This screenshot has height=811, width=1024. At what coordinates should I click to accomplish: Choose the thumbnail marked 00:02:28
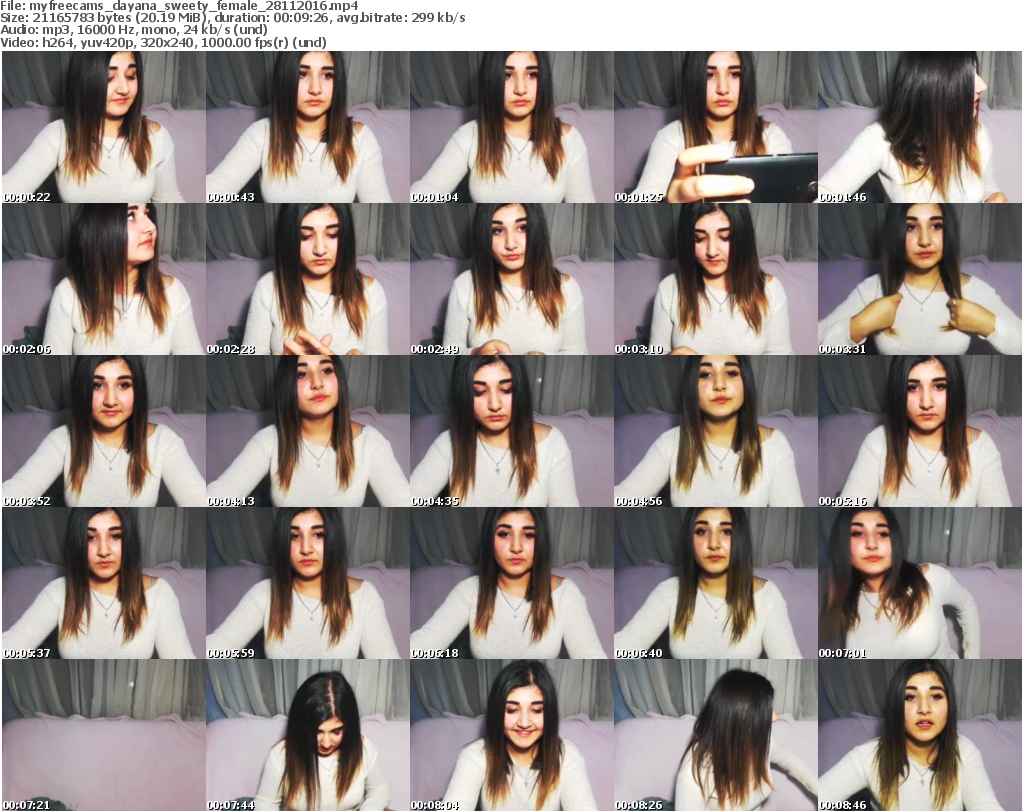coord(308,279)
